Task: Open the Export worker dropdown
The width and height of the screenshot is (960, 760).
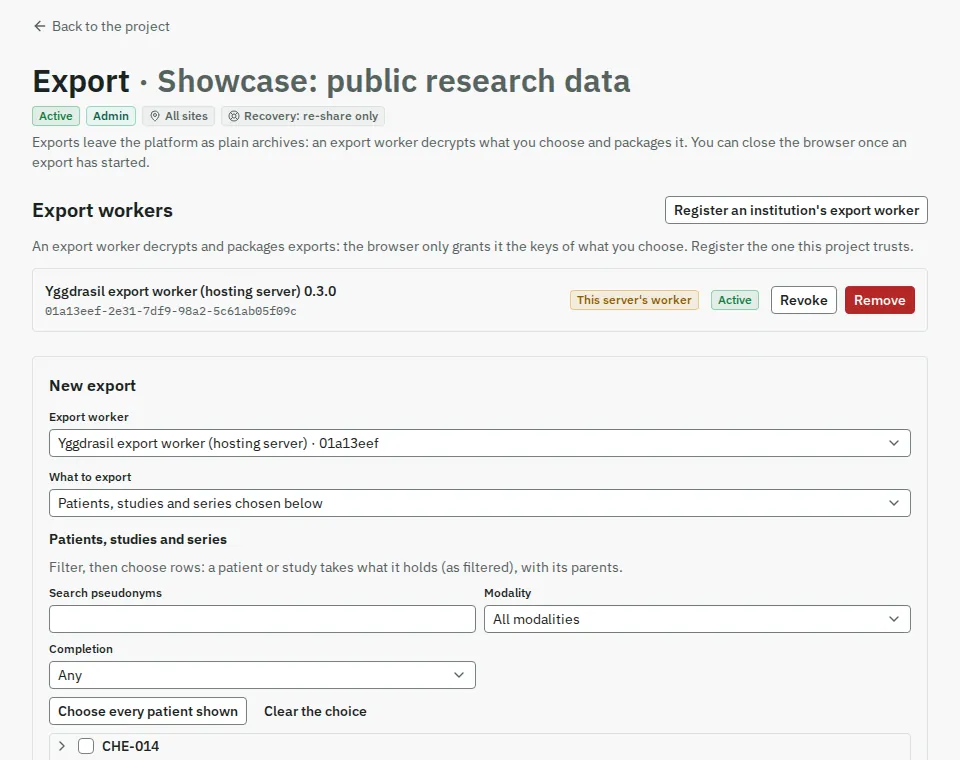Action: coord(479,443)
